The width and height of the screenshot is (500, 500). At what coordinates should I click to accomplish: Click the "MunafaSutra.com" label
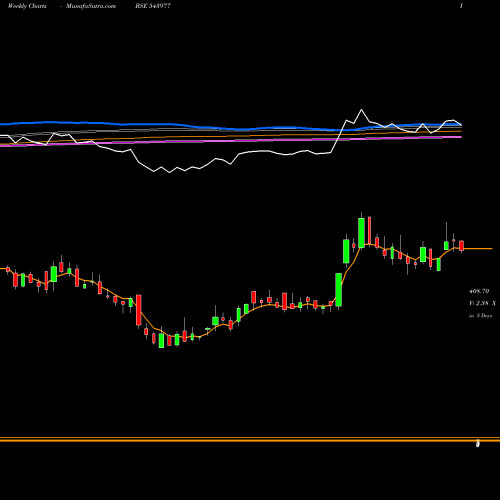click(91, 6)
